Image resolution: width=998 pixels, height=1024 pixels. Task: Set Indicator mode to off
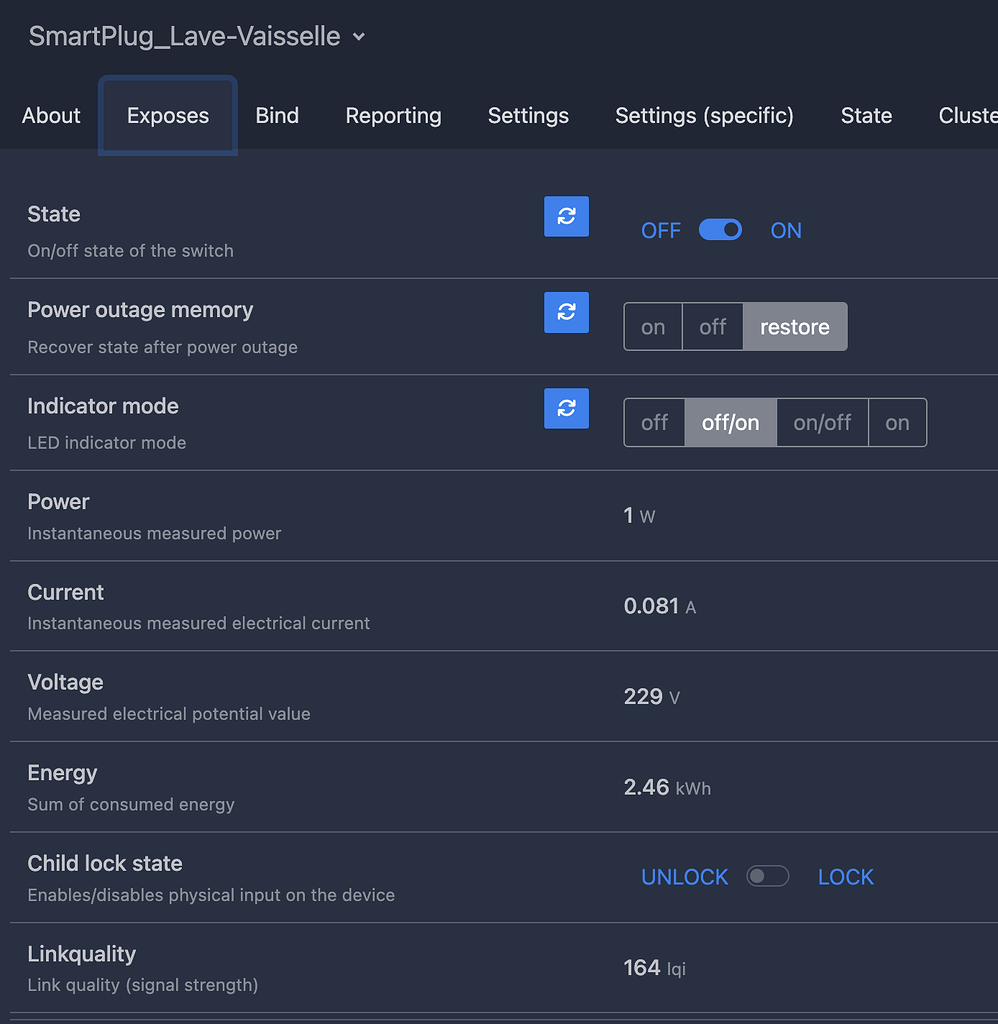654,423
